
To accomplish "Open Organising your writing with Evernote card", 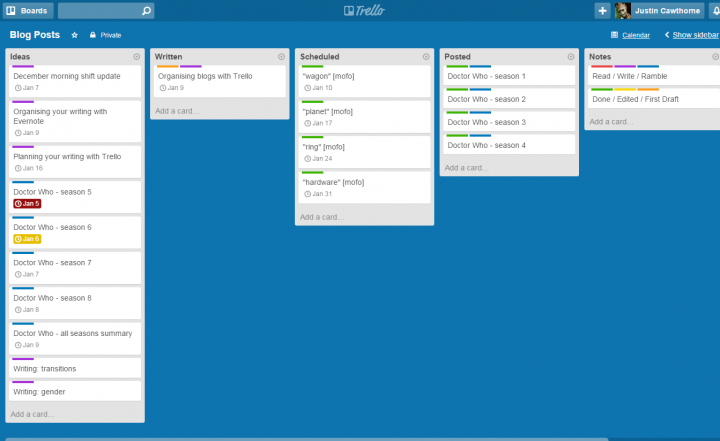I will [x=75, y=121].
